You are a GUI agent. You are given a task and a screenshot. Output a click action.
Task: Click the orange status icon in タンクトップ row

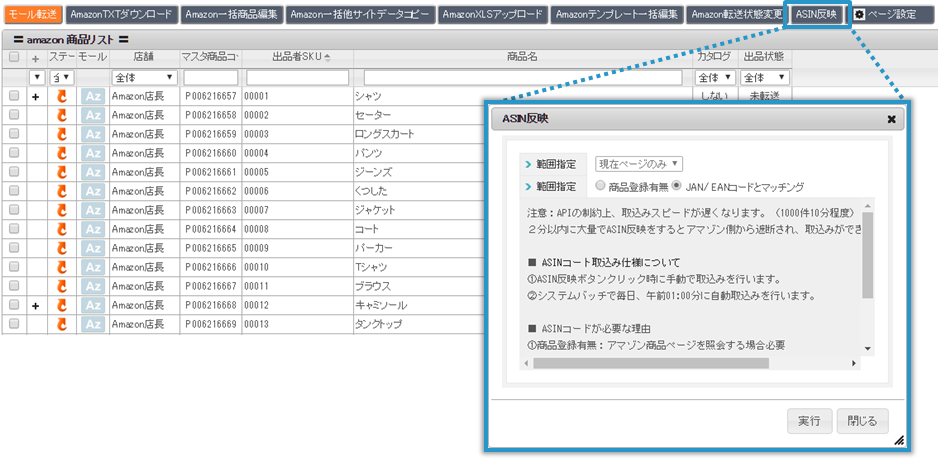click(62, 325)
